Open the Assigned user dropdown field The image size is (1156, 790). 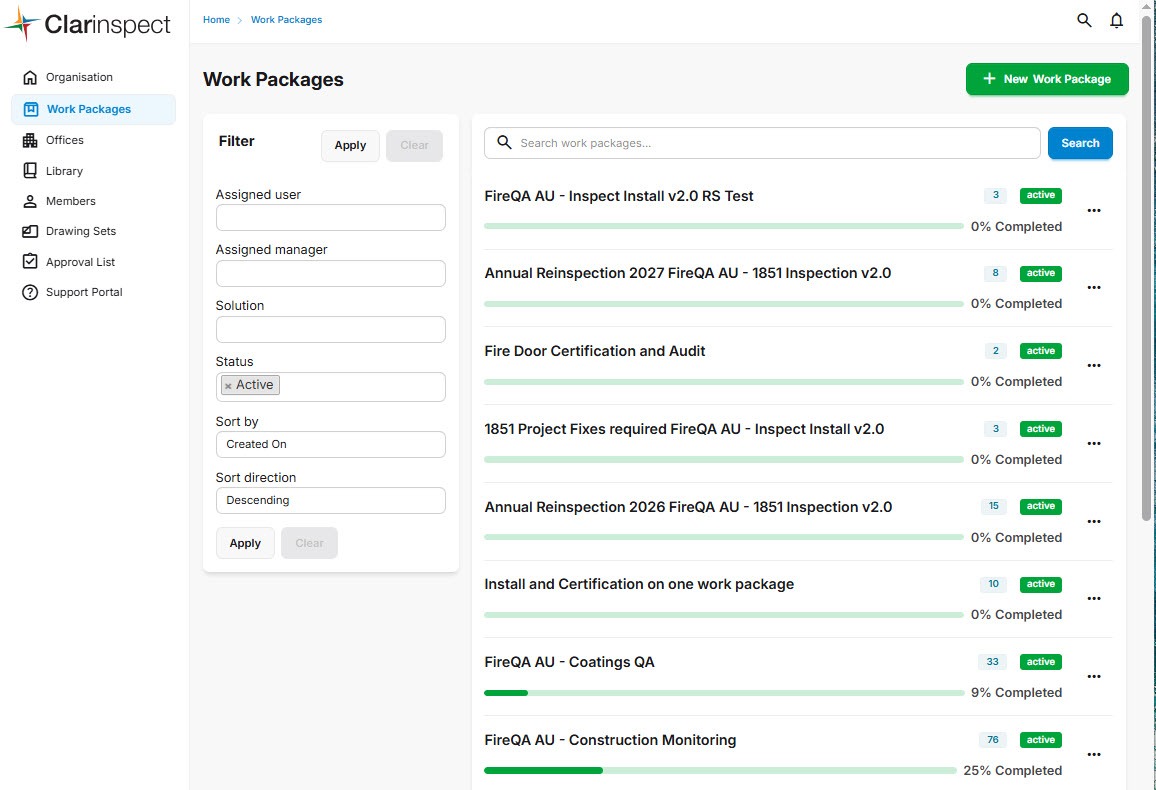coord(330,217)
